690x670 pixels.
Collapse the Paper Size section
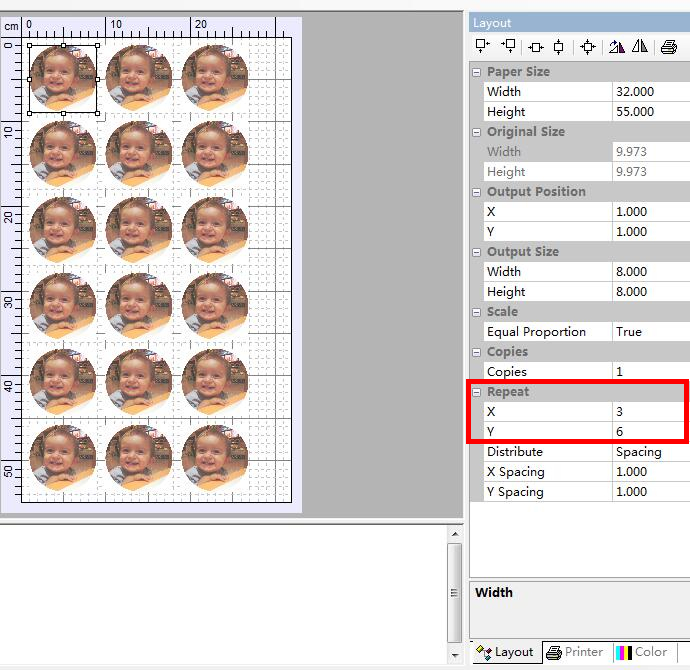(477, 72)
